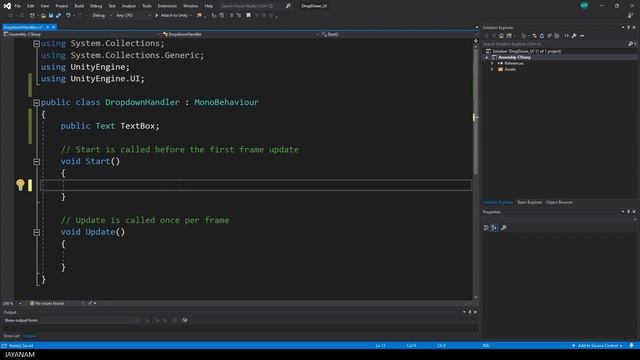Click Show All Files icon in Solution Explorer

coord(557,36)
